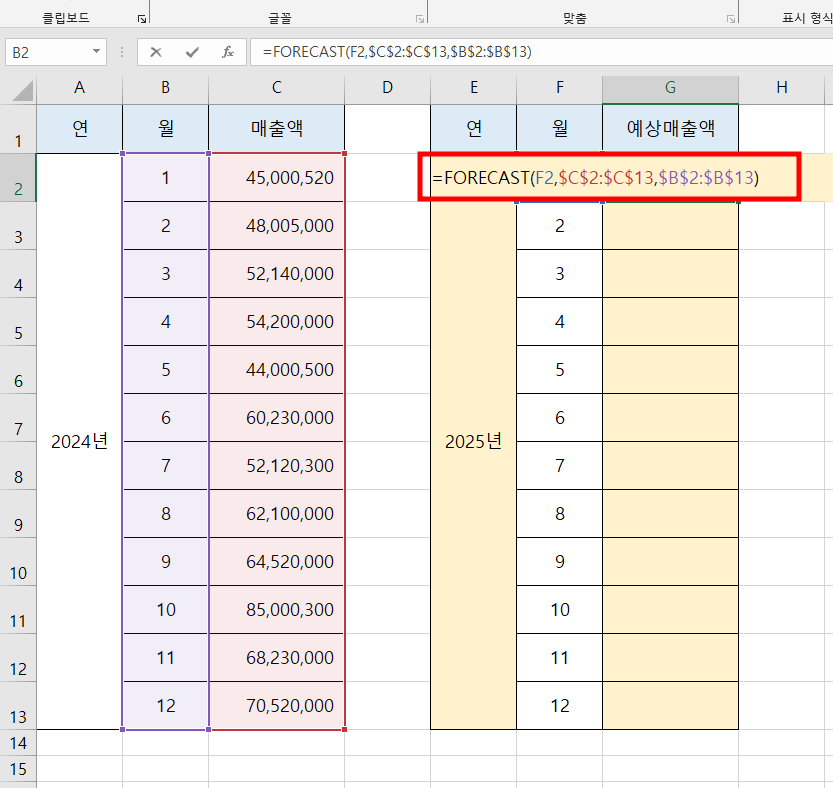Click cell with value 68,230,000
833x788 pixels.
pos(276,657)
